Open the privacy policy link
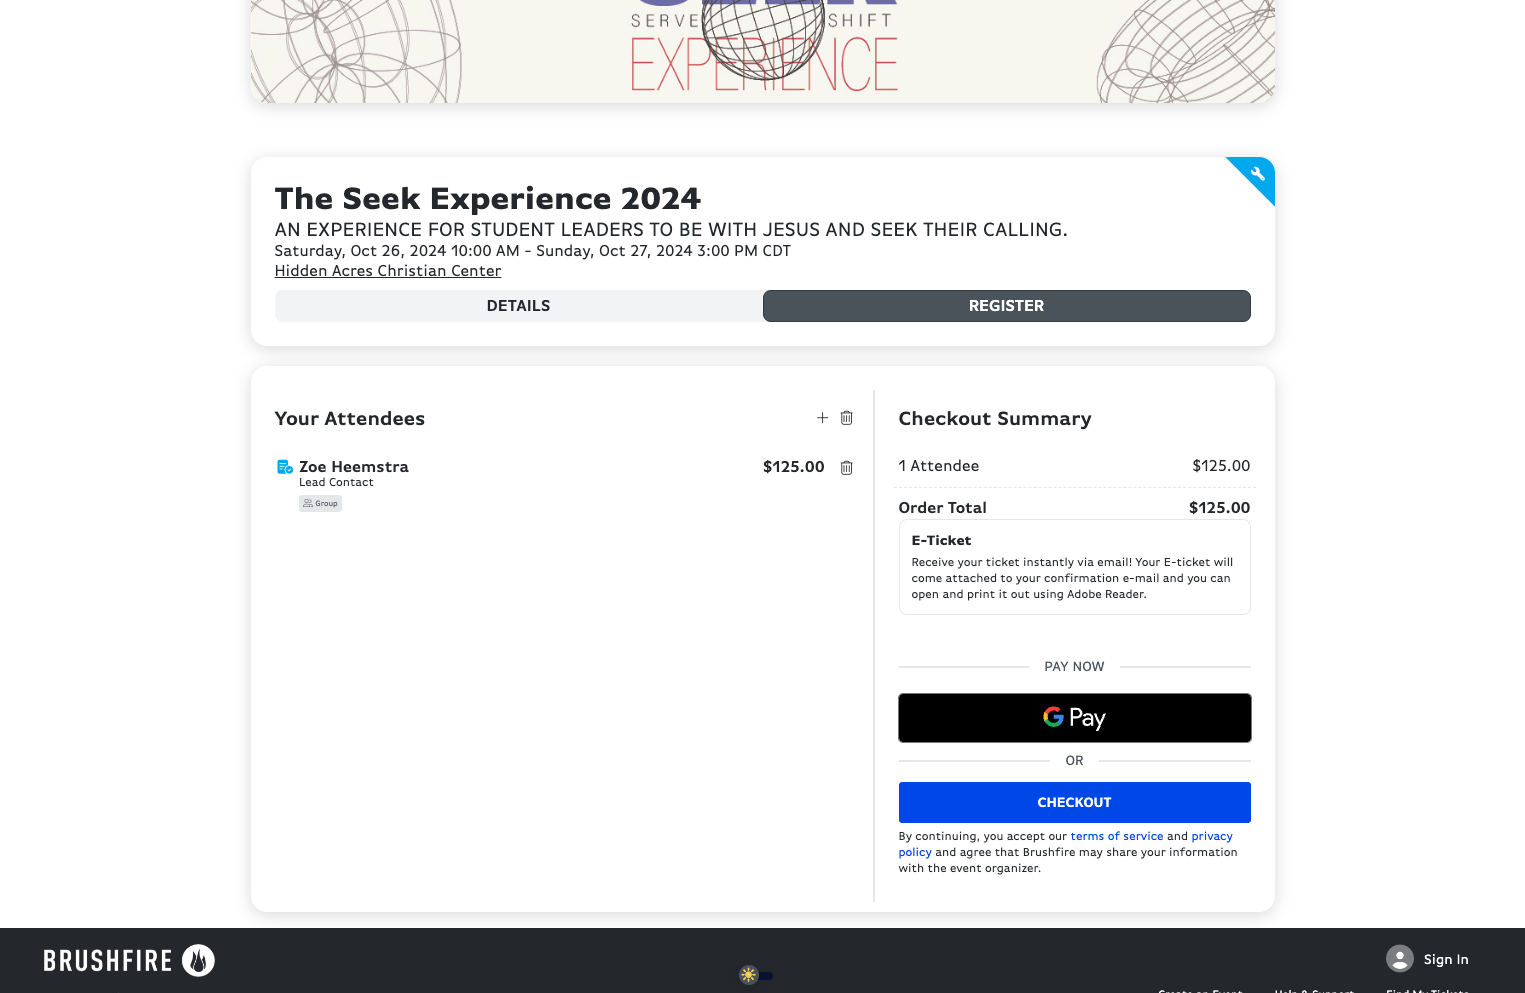The width and height of the screenshot is (1525, 993). 1212,836
